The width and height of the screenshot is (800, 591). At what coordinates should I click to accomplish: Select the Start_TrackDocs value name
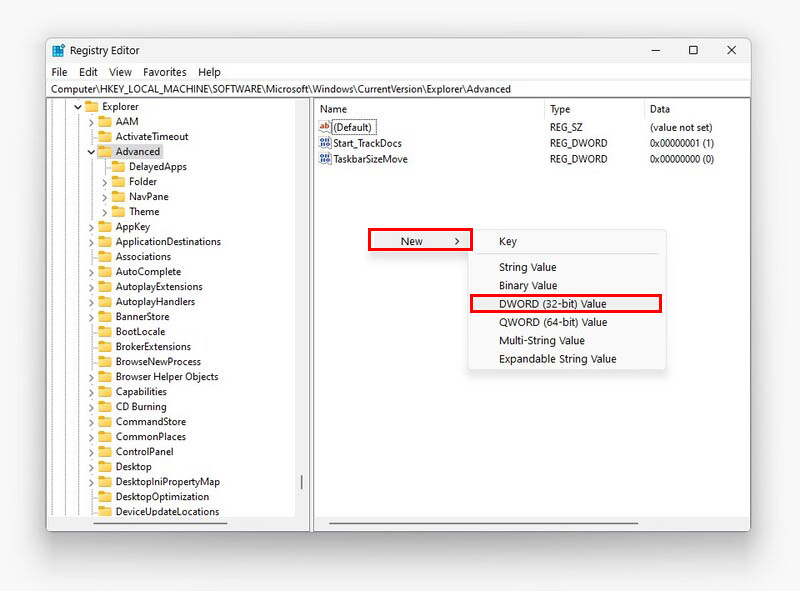(x=367, y=143)
